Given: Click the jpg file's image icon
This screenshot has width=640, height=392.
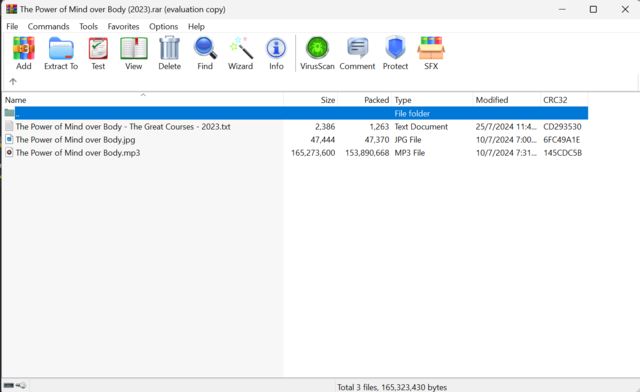Looking at the screenshot, I should pos(9,139).
